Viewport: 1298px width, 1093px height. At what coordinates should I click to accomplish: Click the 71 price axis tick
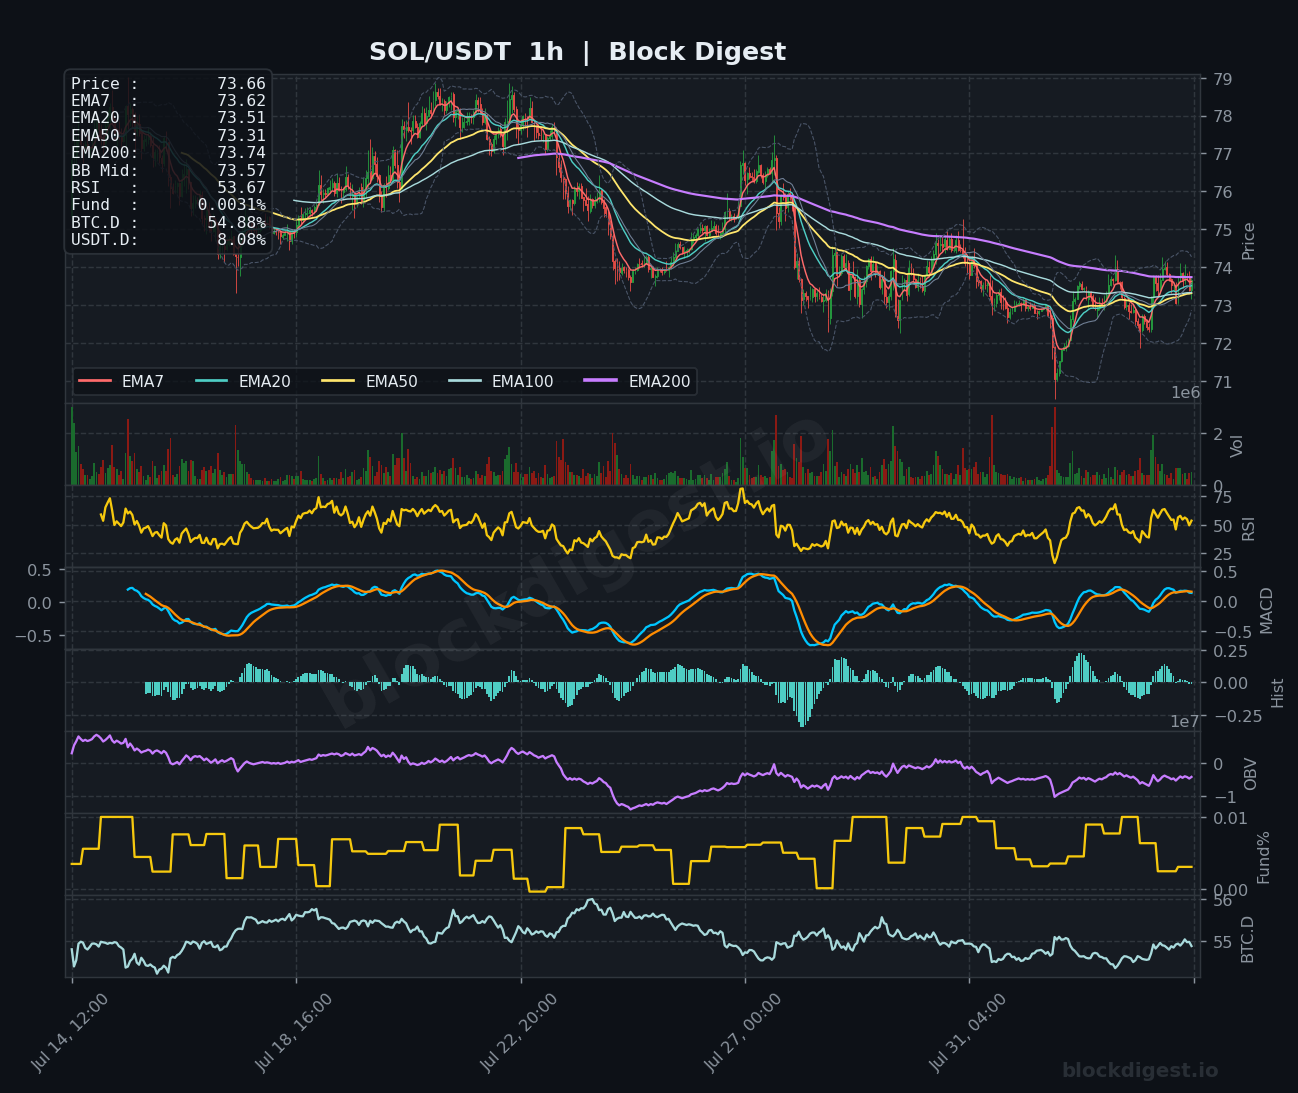tap(1223, 382)
